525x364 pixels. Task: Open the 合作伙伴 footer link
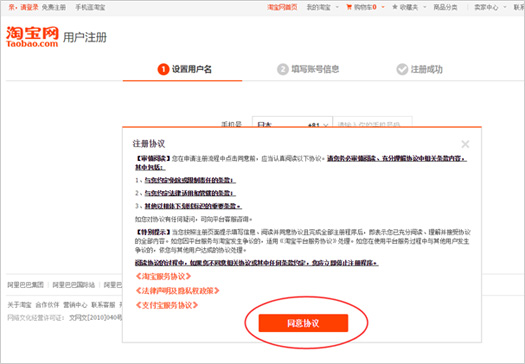click(x=47, y=305)
